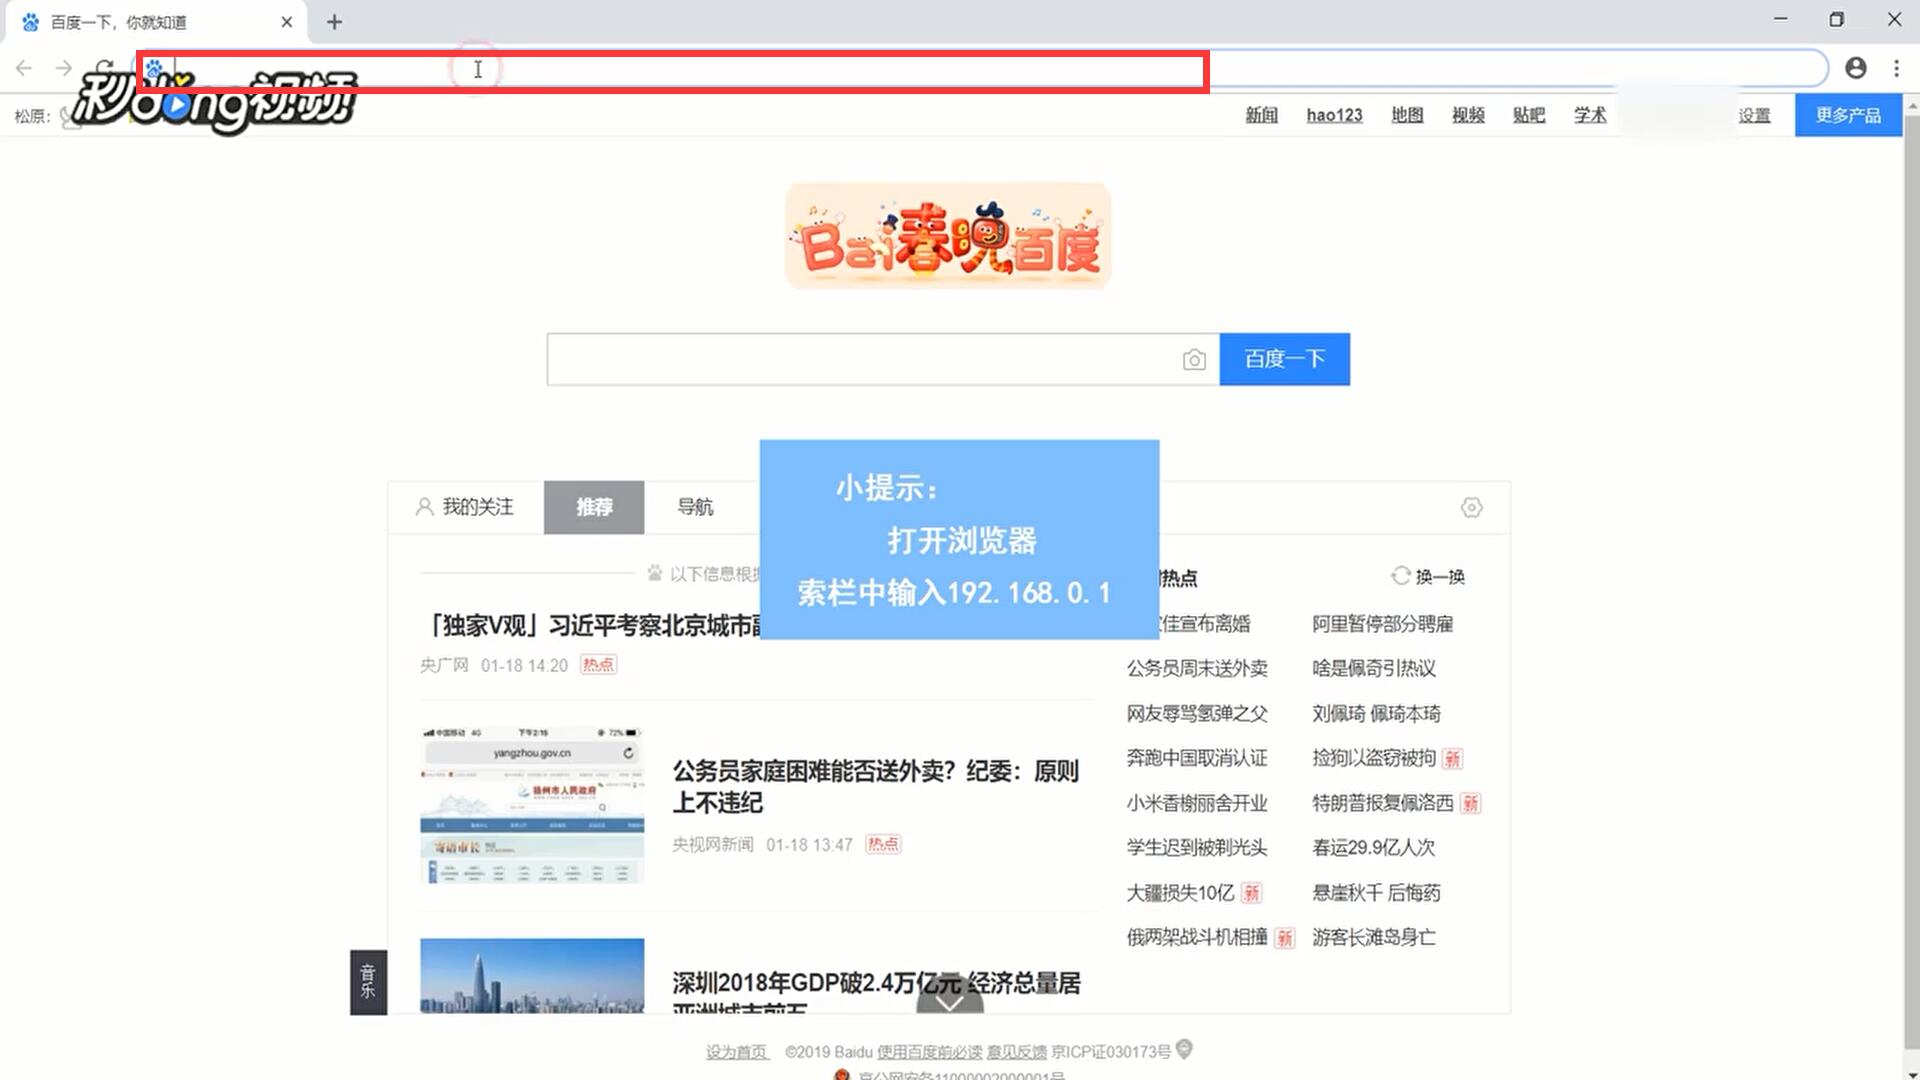
Task: Open headline 习近平考察北京城市
Action: point(592,625)
